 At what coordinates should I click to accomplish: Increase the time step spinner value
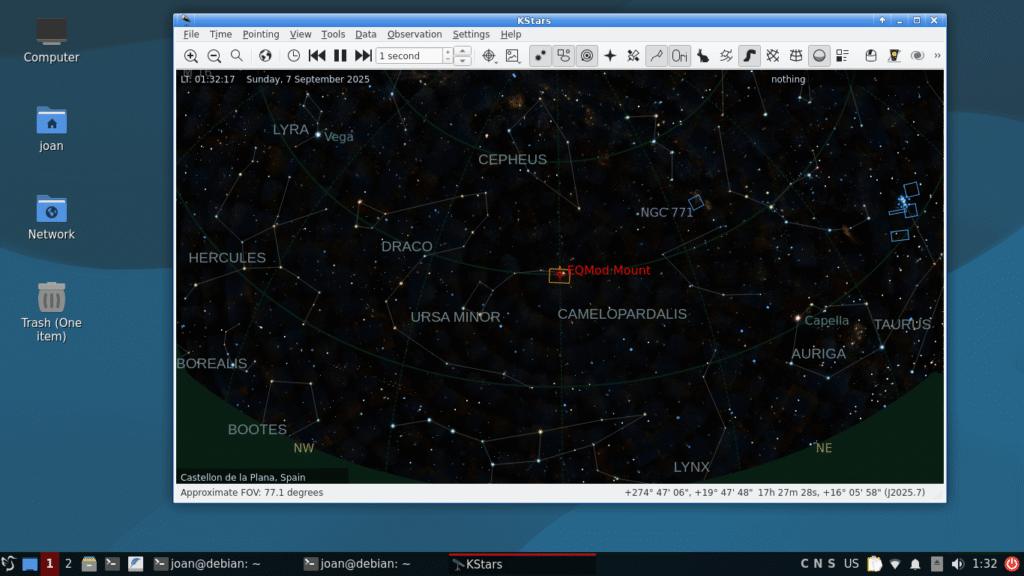[462, 51]
